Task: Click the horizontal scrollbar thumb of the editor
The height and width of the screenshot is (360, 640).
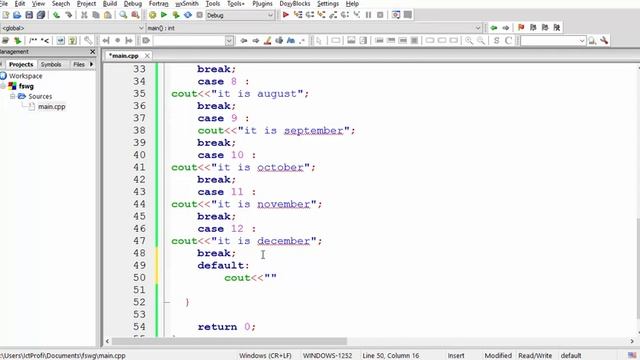Action: [x=229, y=341]
